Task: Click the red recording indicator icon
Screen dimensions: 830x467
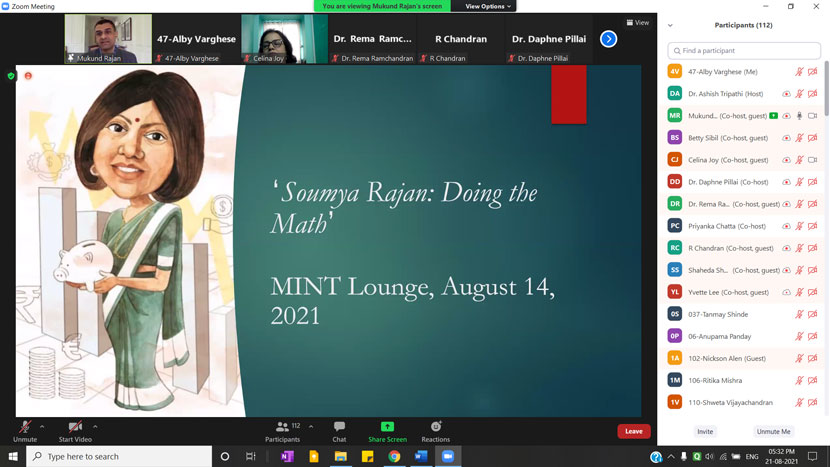Action: pyautogui.click(x=28, y=76)
